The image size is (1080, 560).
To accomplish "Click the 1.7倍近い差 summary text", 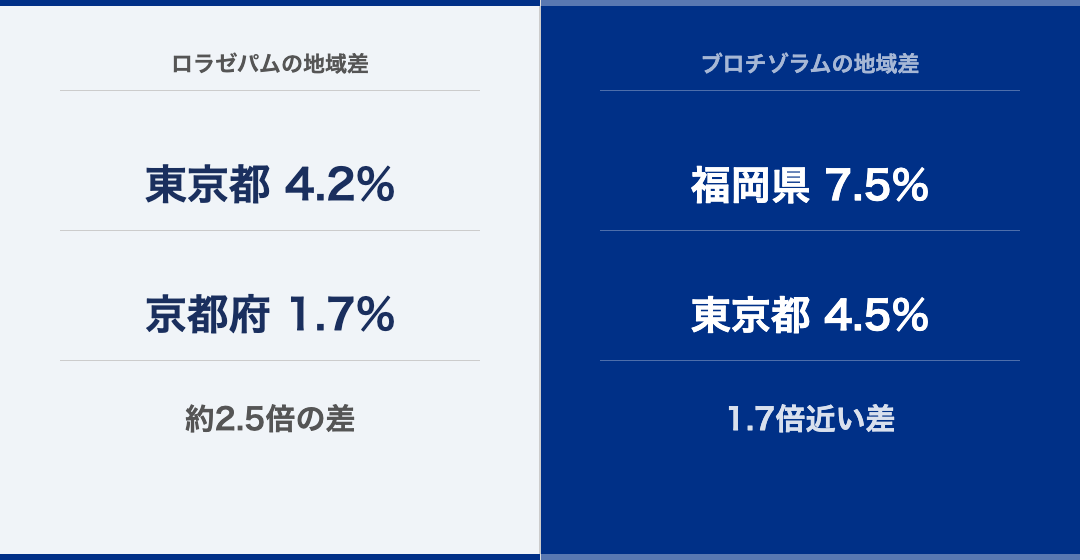I will (811, 419).
